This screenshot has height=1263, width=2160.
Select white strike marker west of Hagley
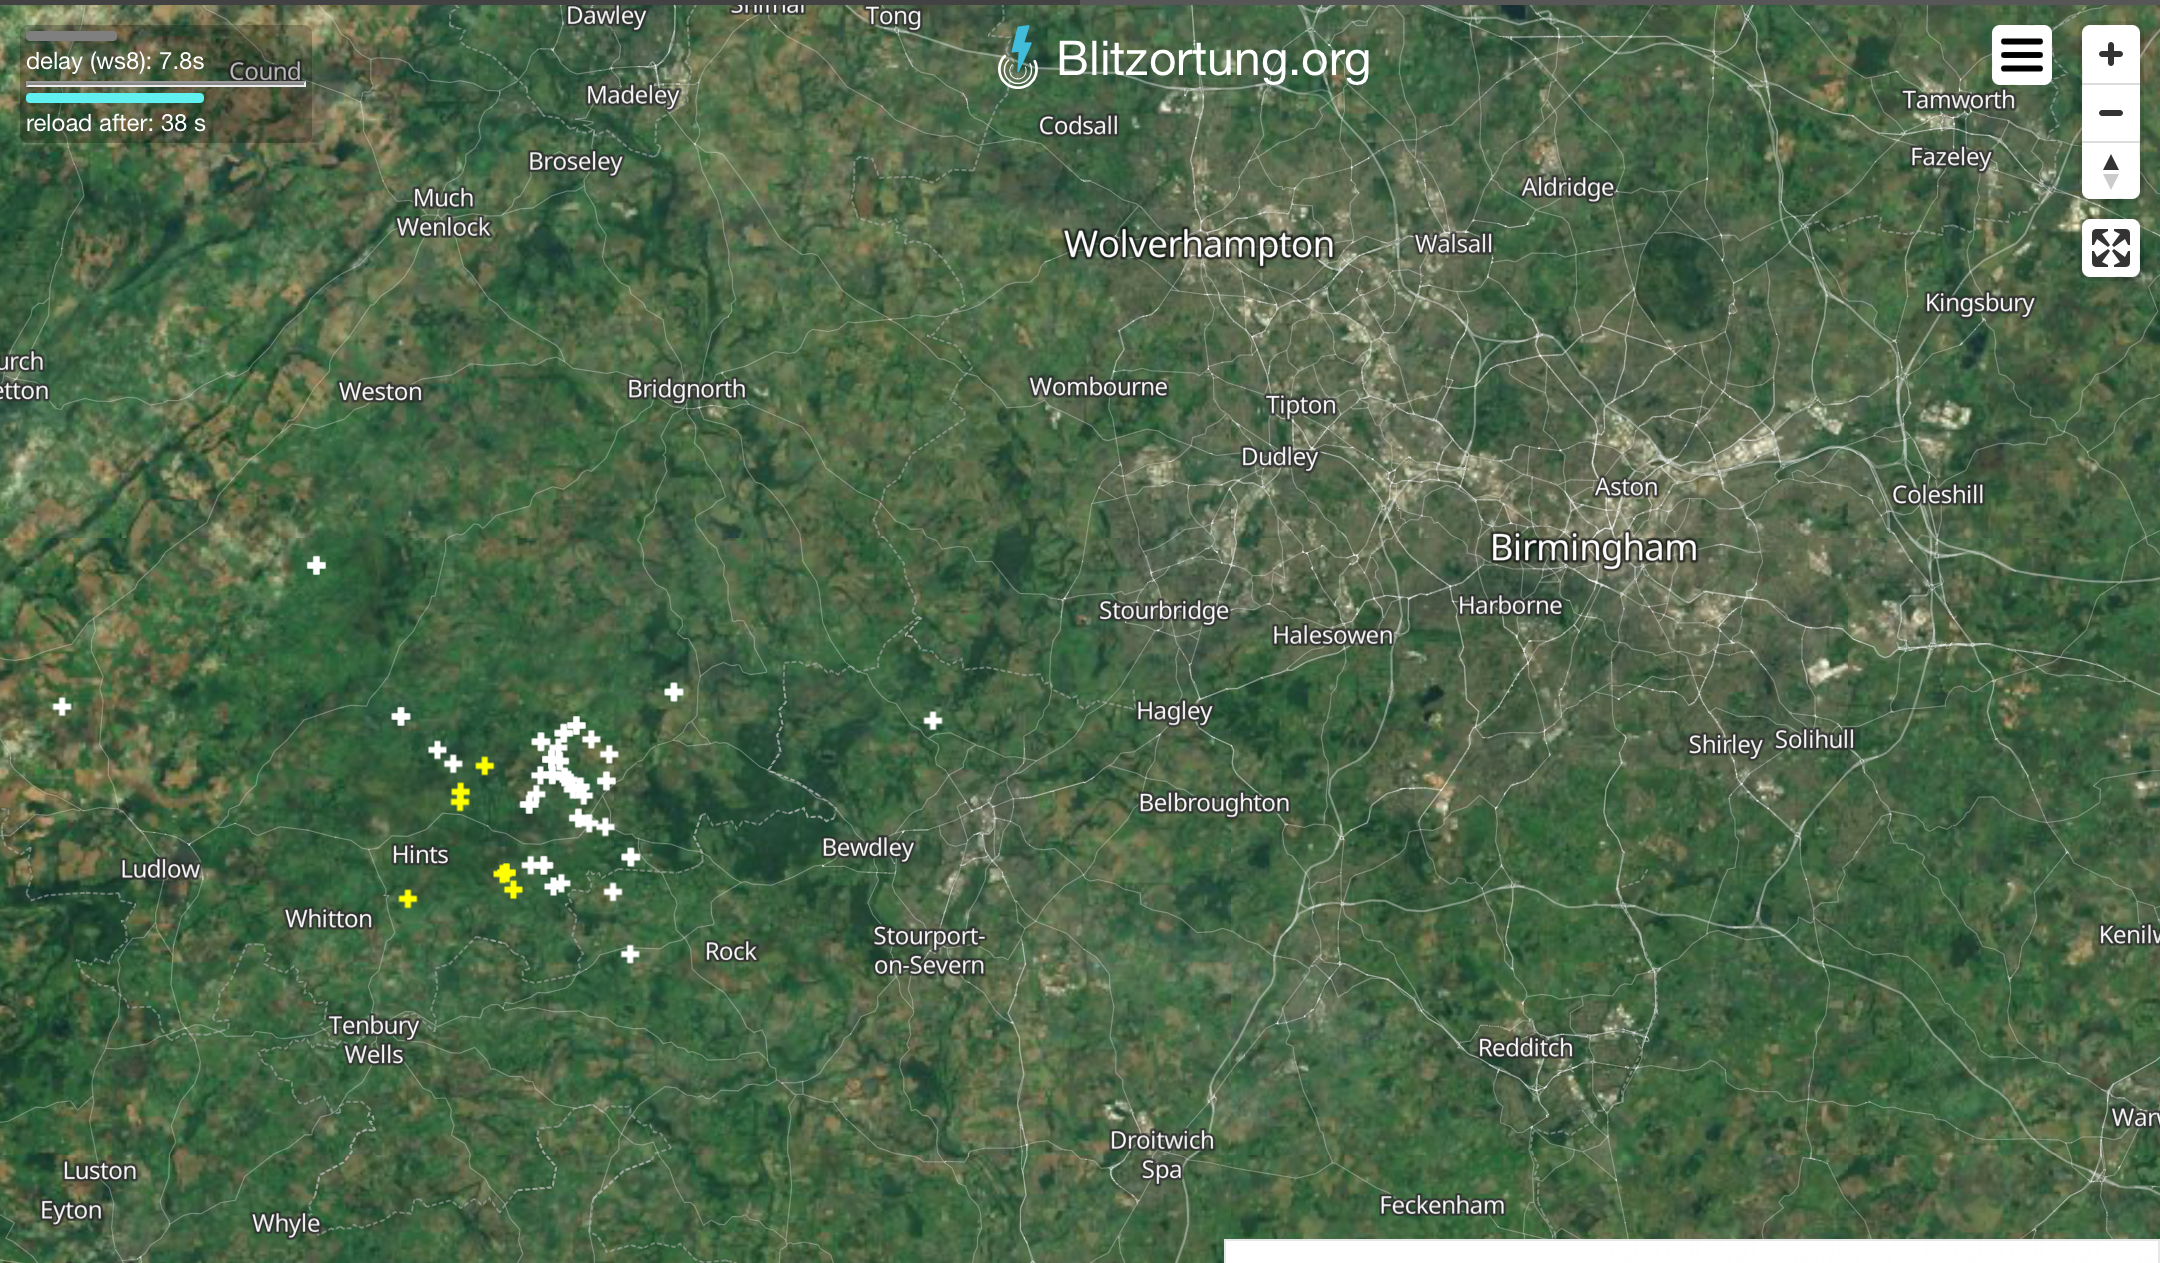tap(933, 720)
